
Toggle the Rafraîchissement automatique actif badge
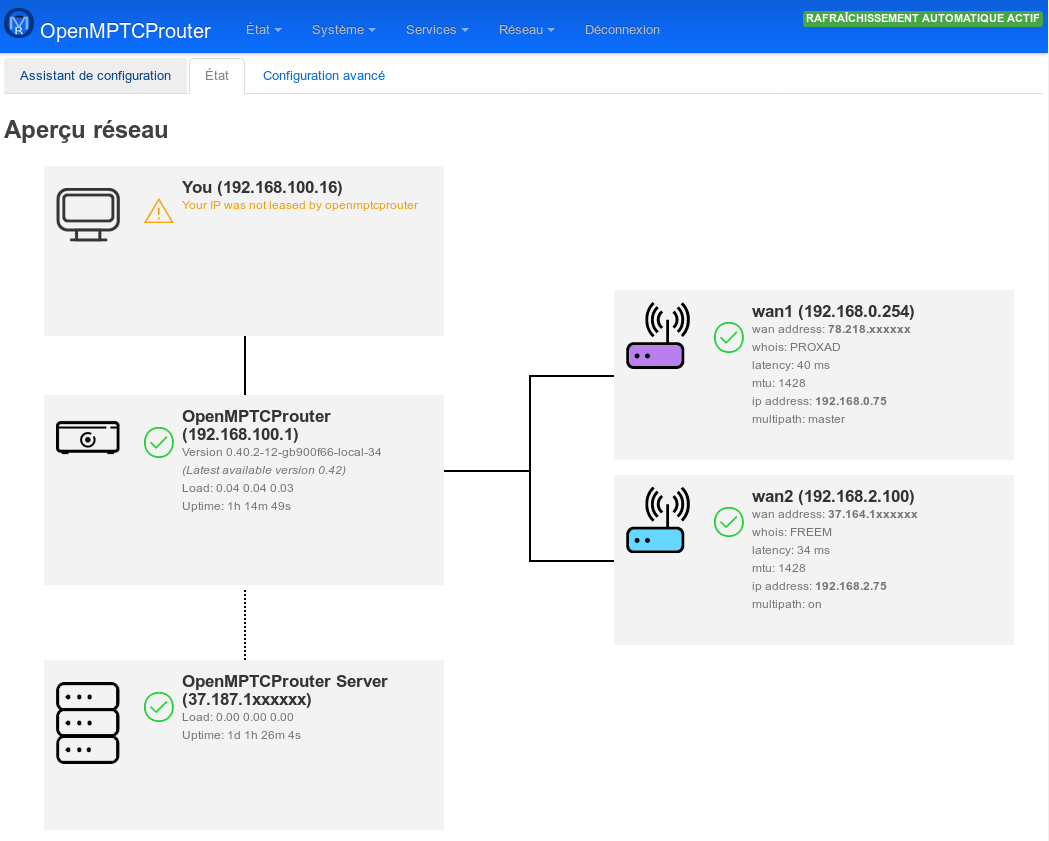923,18
